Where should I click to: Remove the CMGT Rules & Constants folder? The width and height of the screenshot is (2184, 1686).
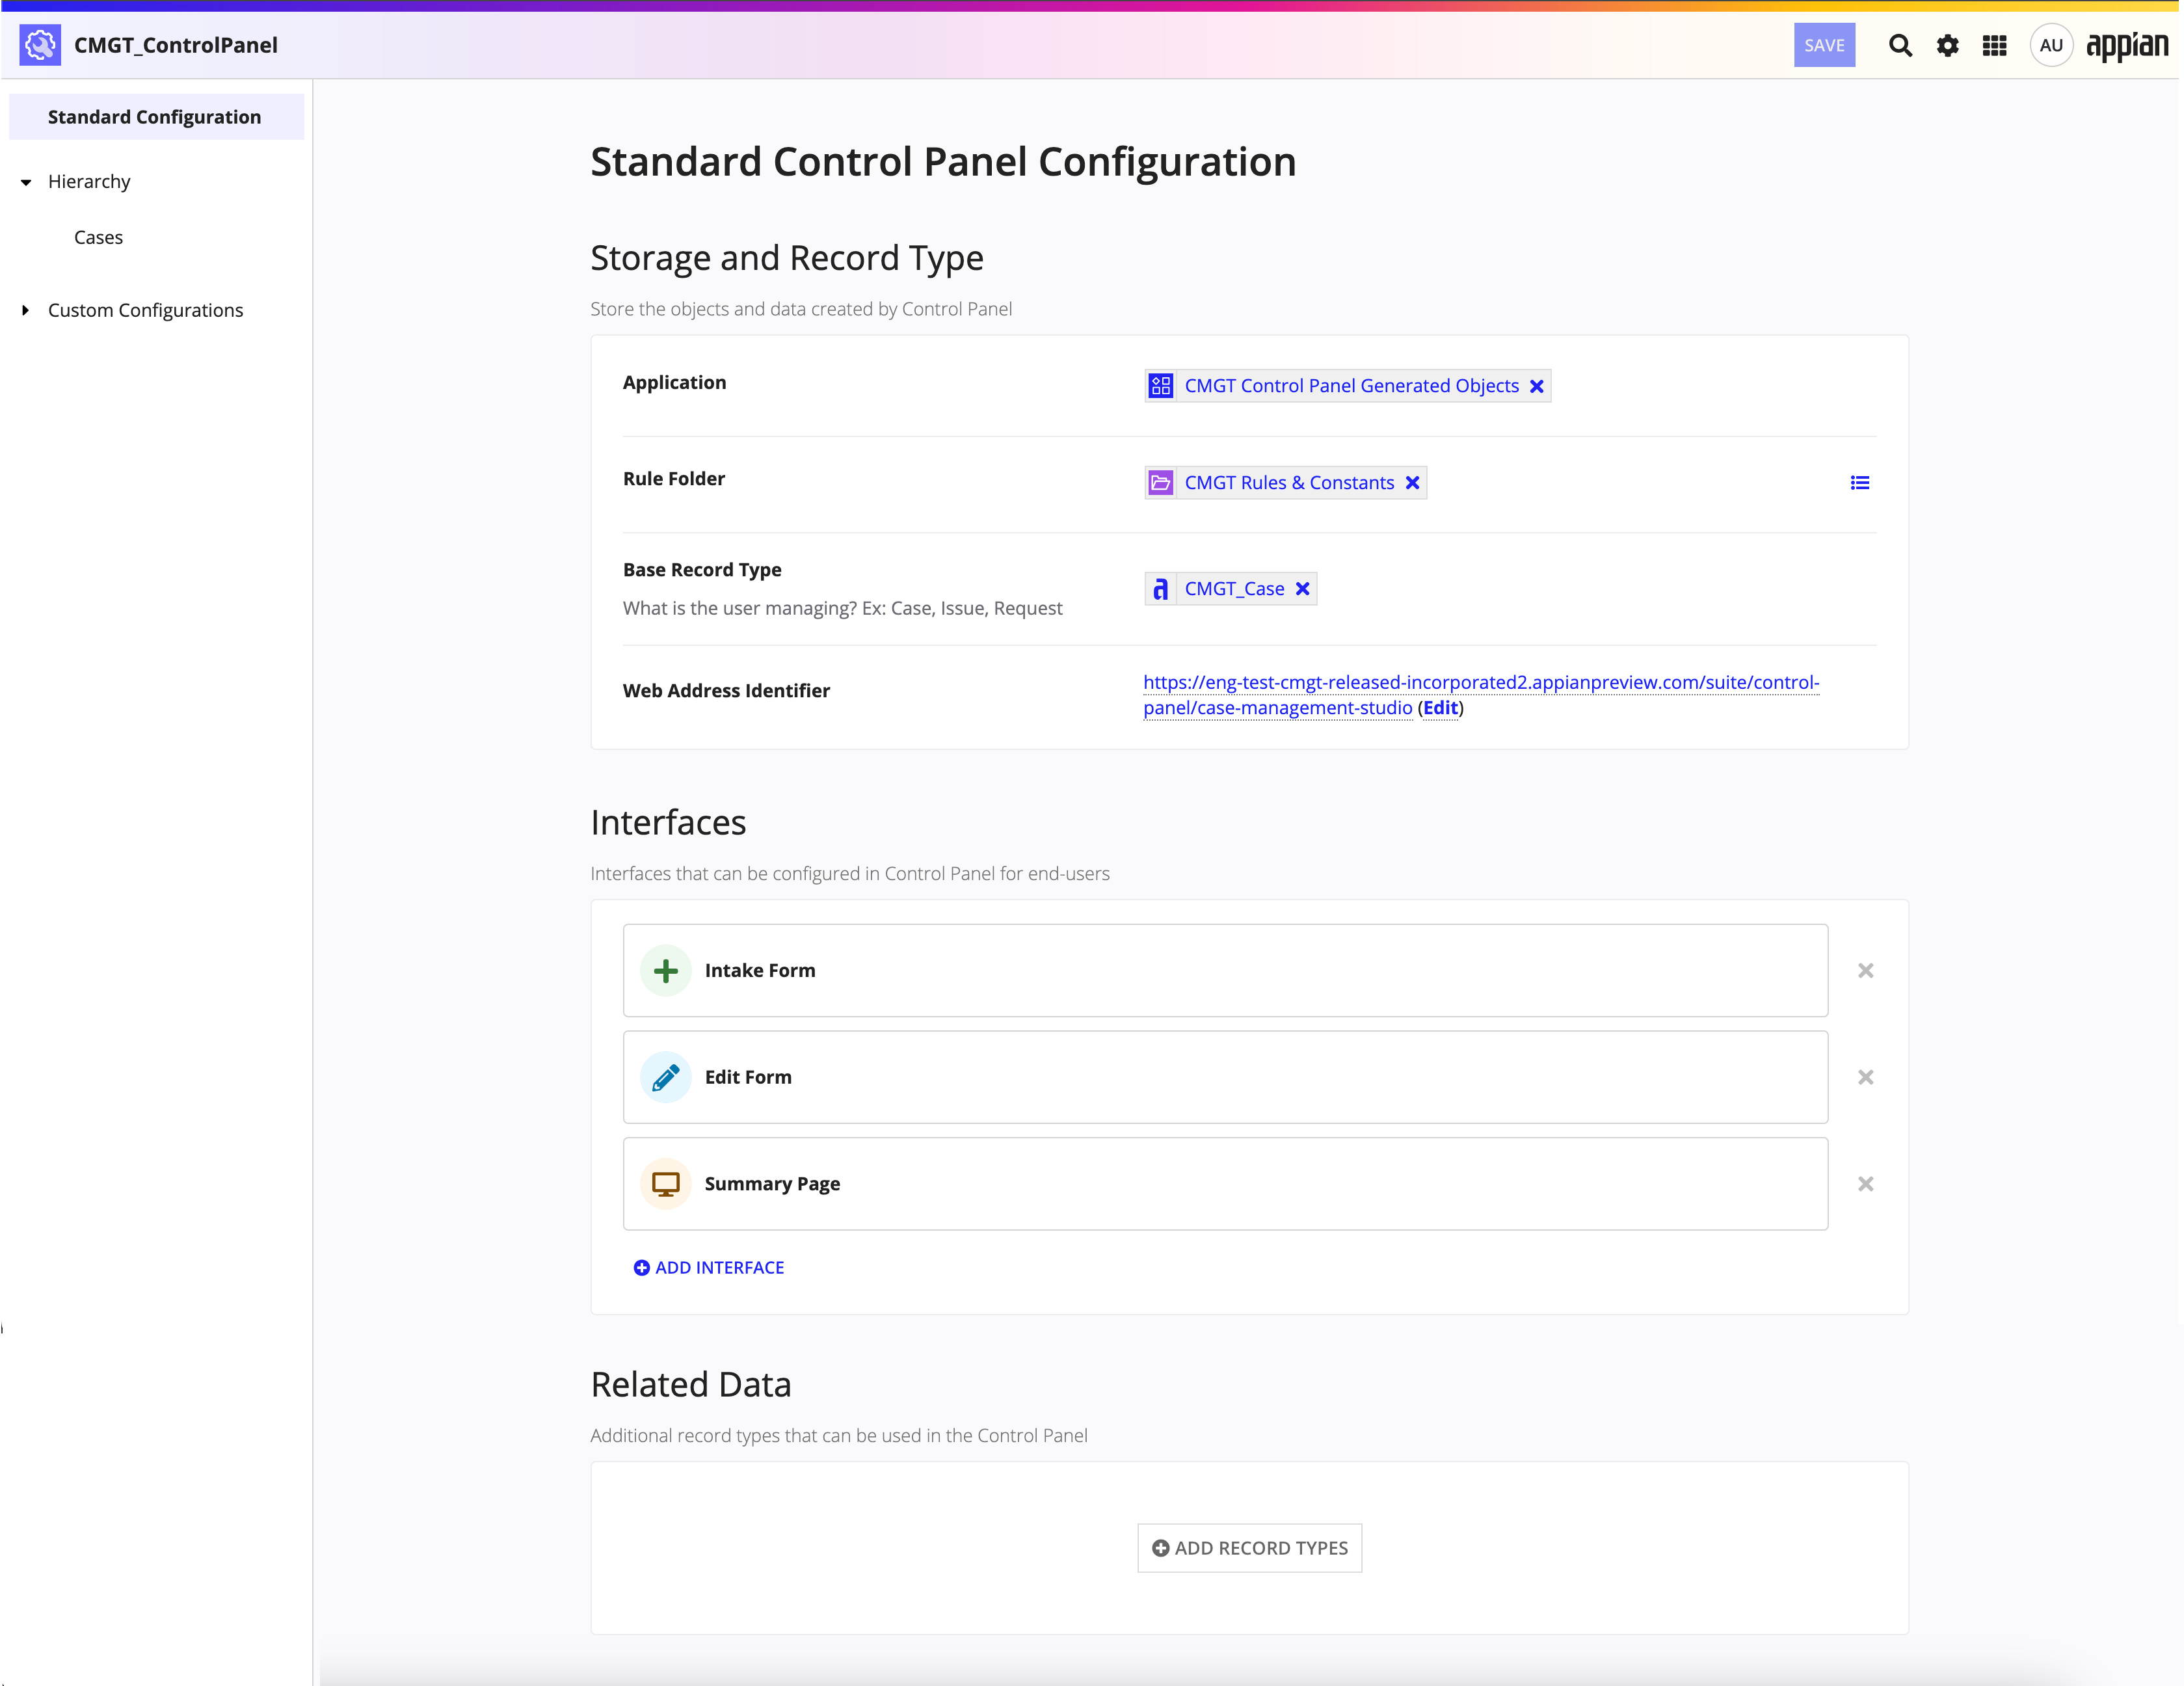[x=1412, y=483]
